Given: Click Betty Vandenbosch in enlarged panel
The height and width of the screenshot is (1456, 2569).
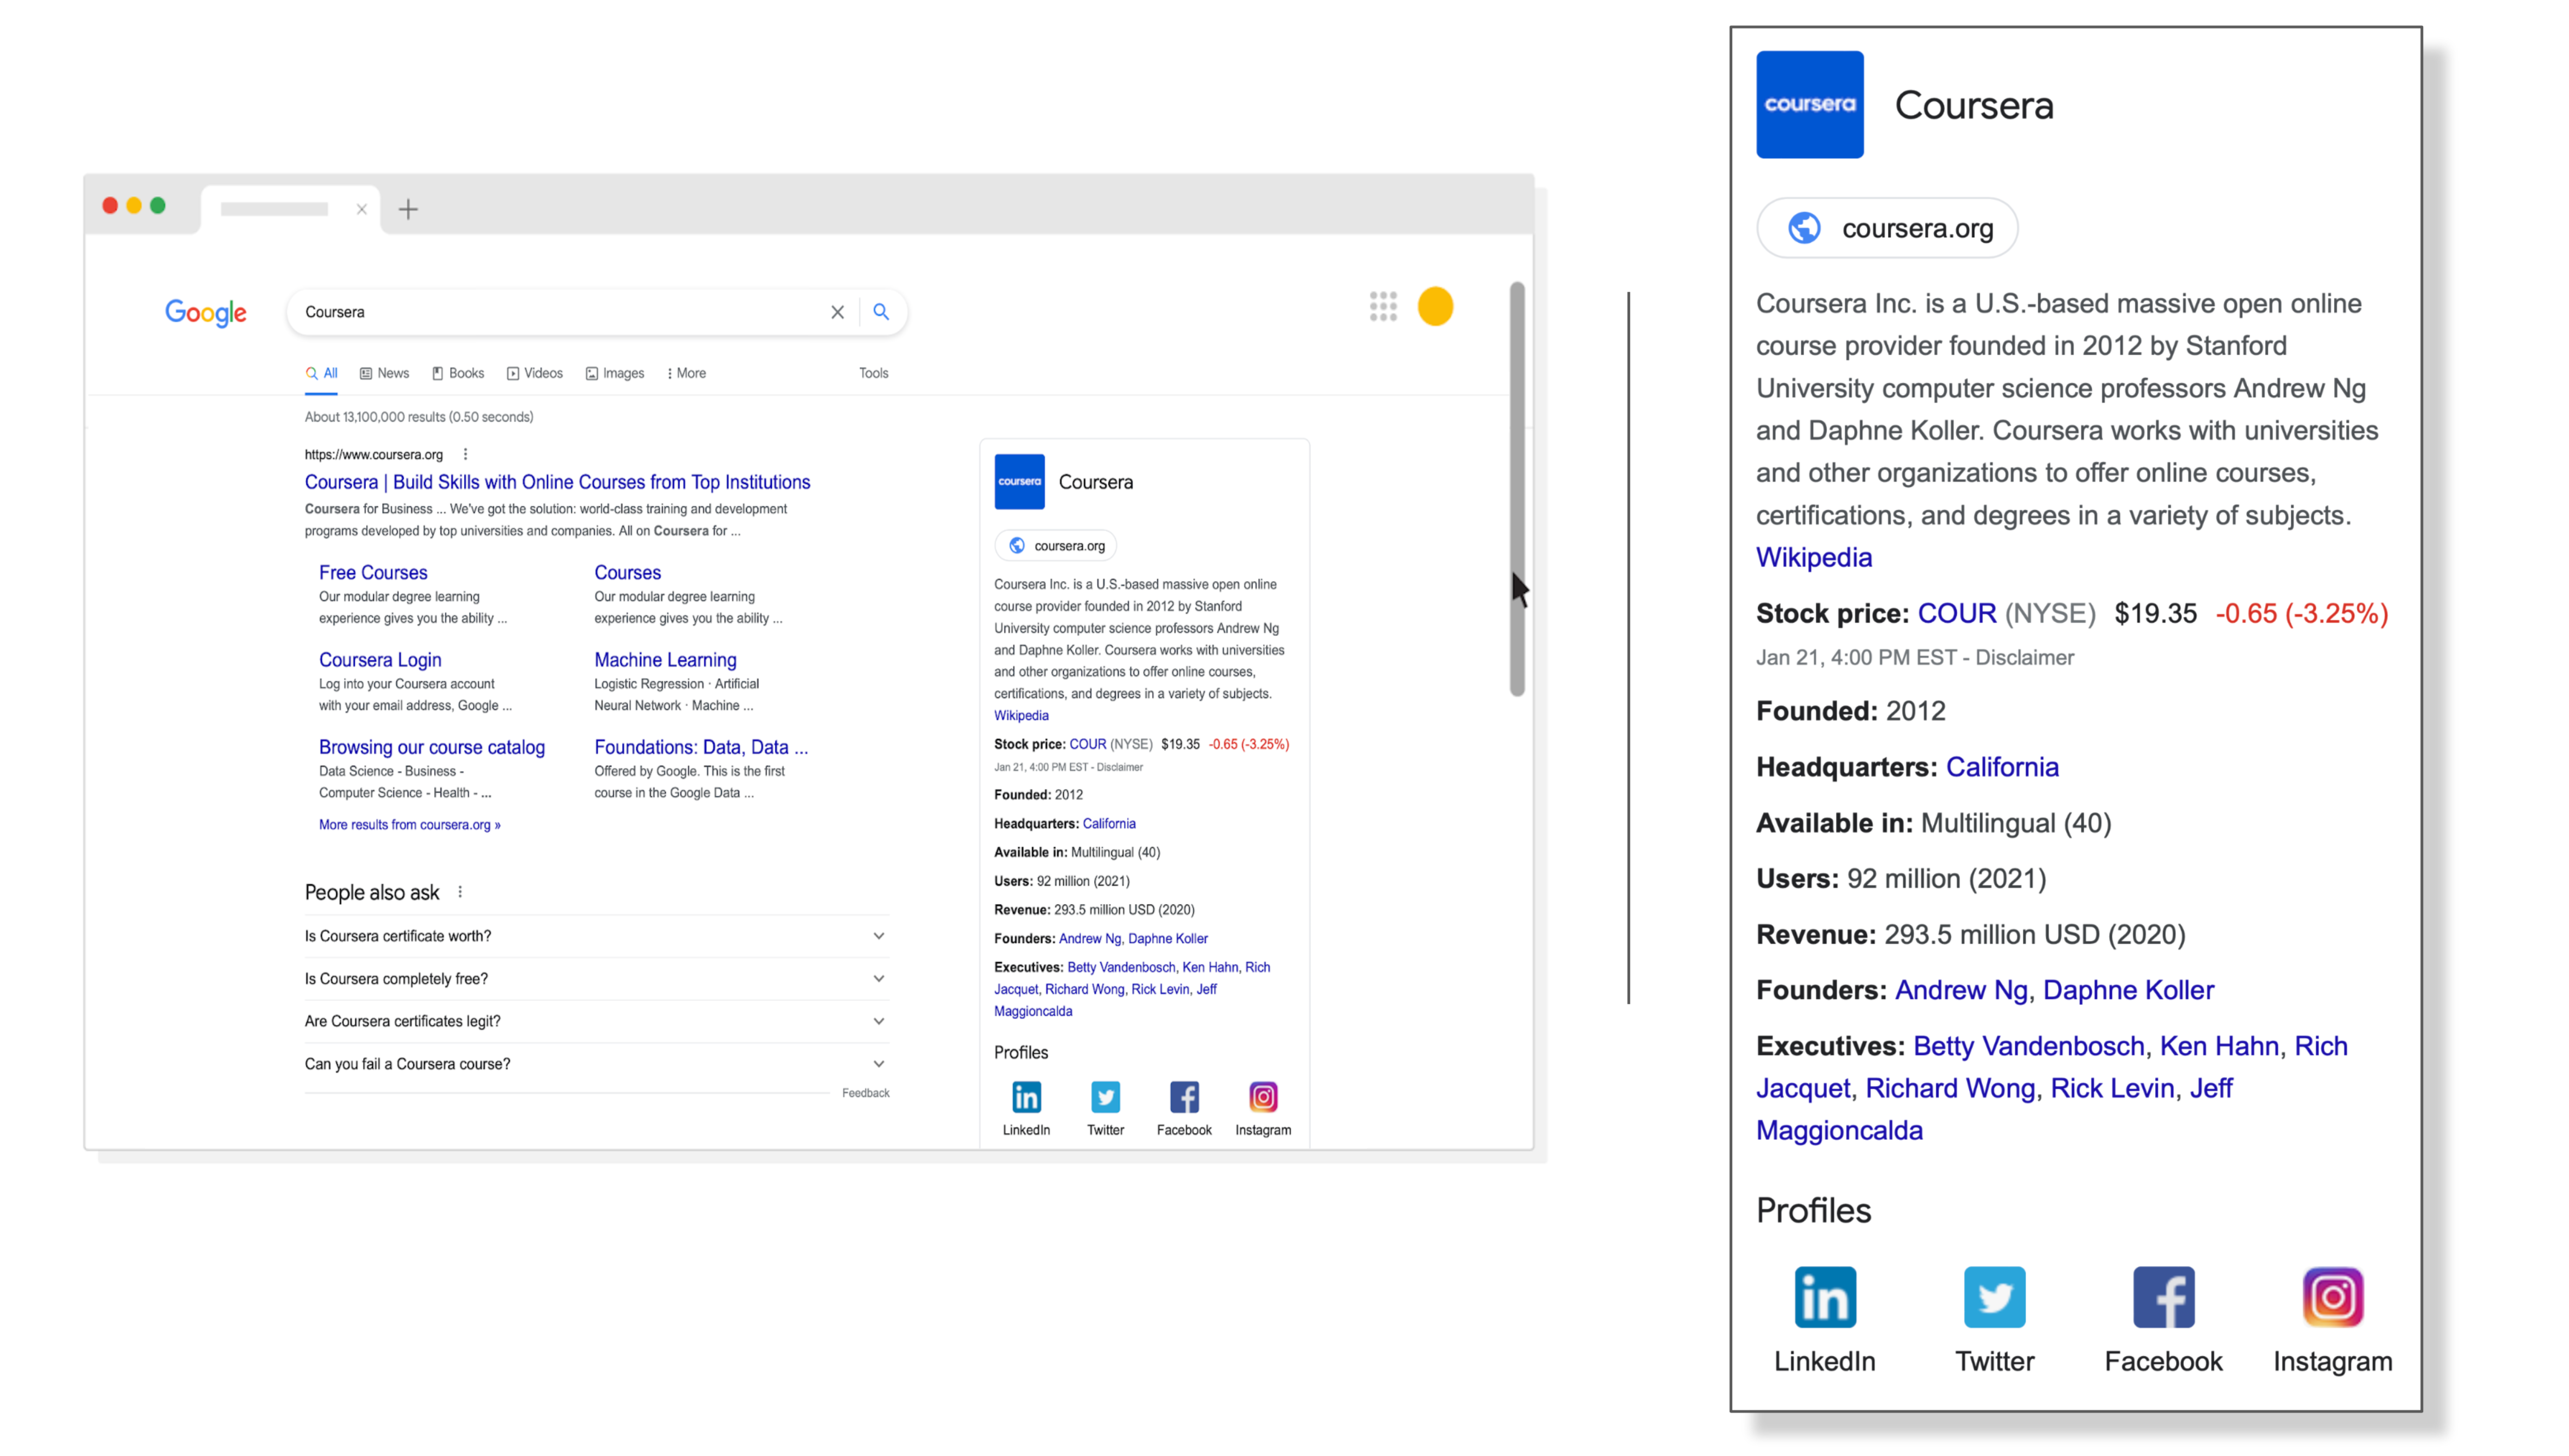Looking at the screenshot, I should (x=2028, y=1046).
